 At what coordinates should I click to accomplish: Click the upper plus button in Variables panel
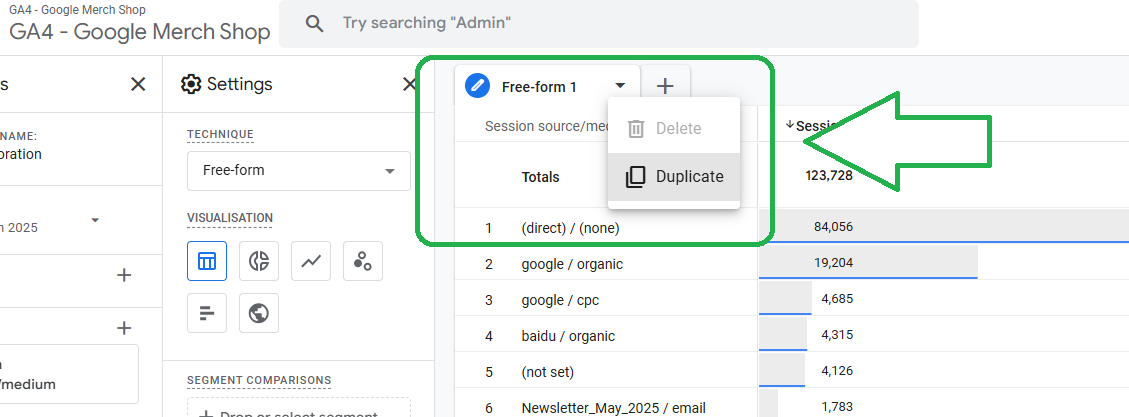[x=125, y=275]
